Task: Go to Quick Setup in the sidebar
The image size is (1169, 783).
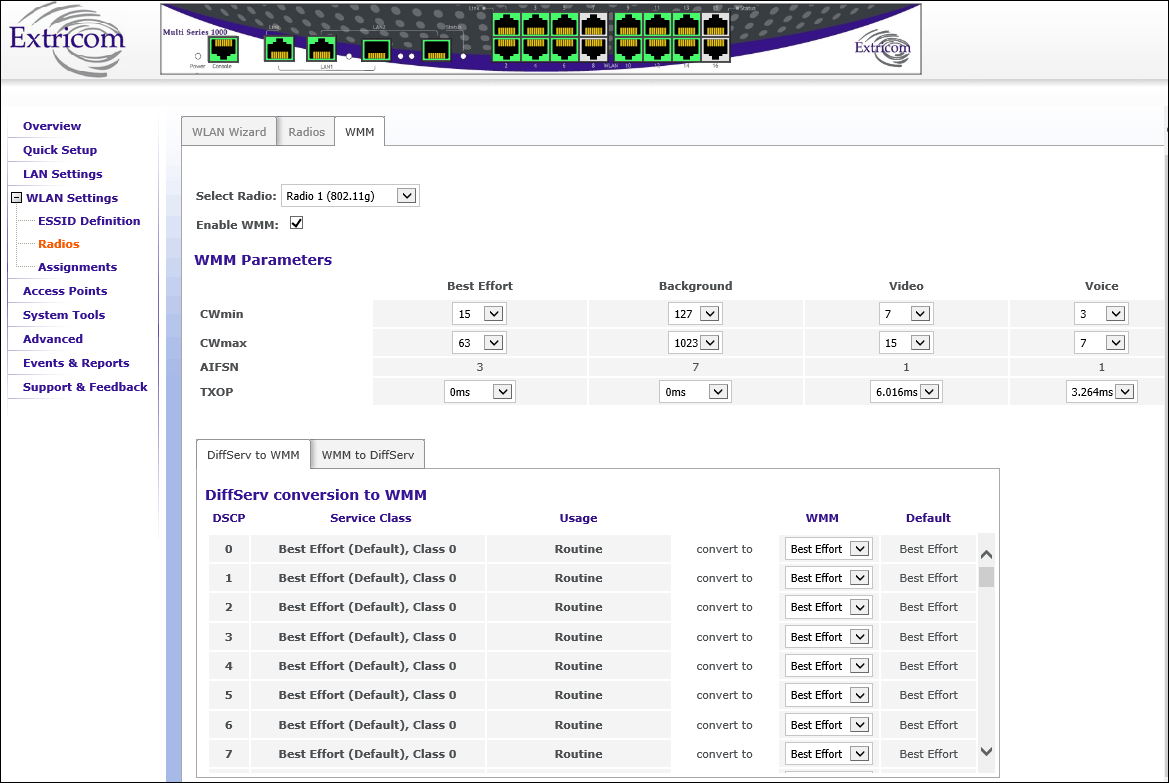Action: point(60,150)
